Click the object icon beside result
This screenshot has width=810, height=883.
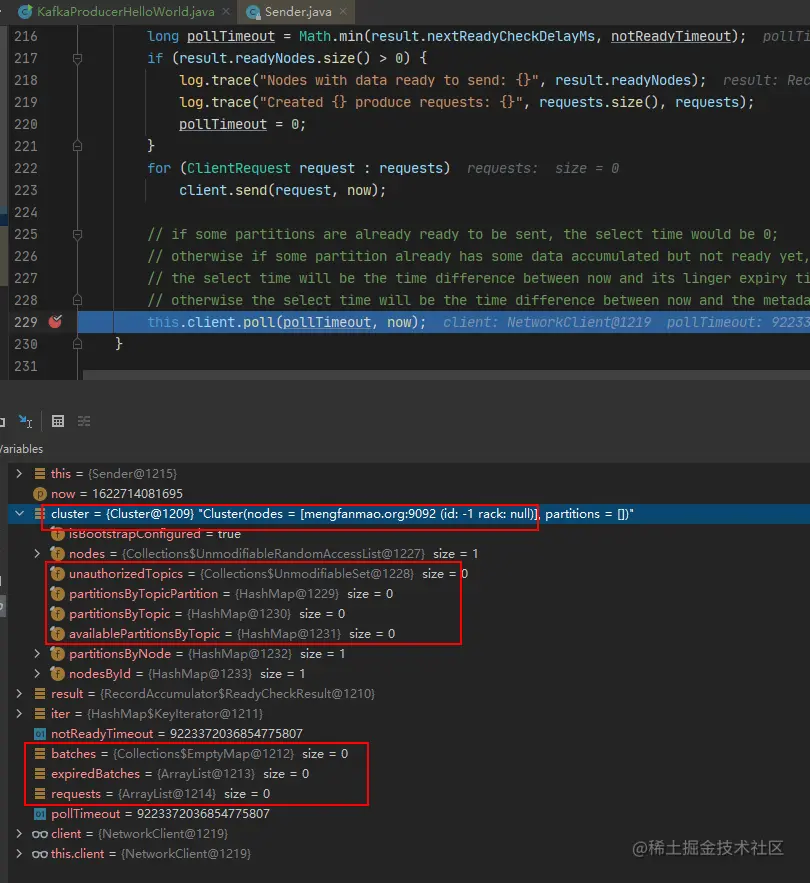[x=39, y=694]
